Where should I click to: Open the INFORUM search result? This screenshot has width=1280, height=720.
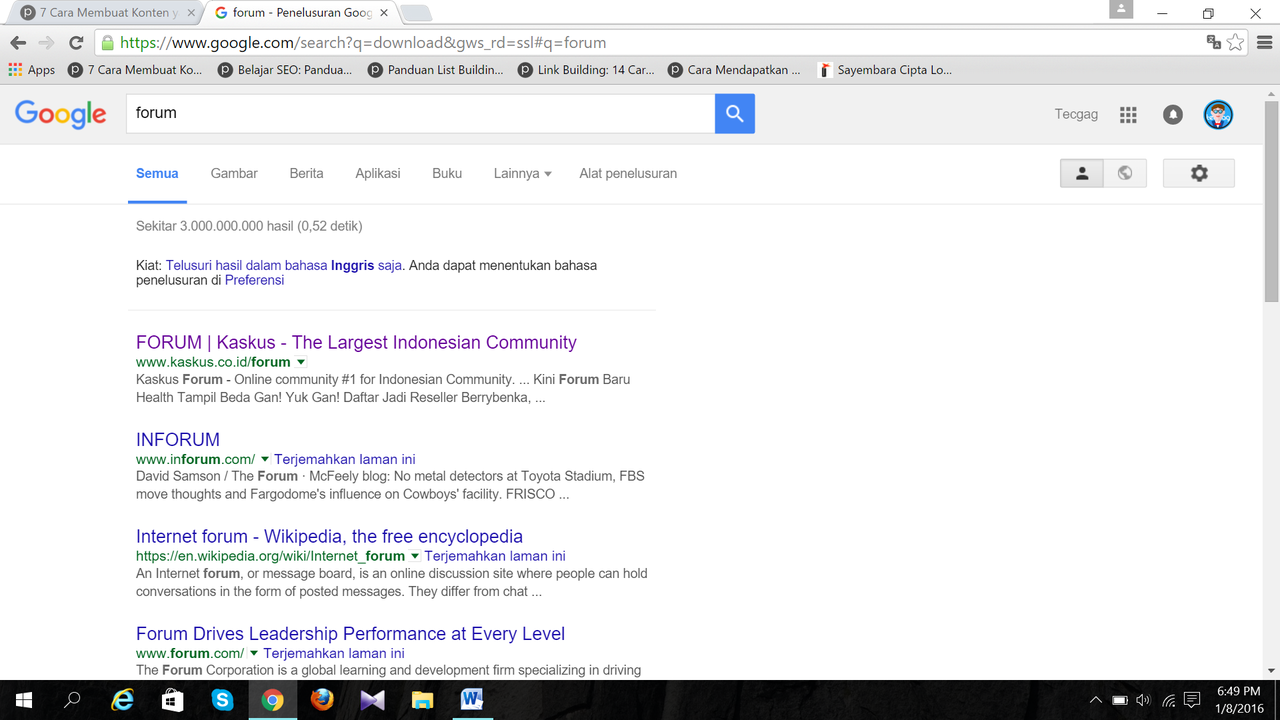point(178,439)
